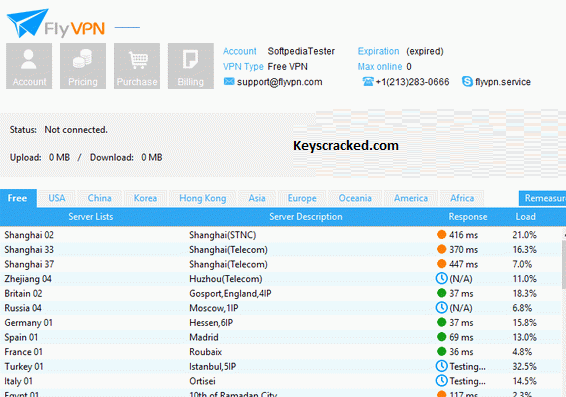The image size is (566, 397).
Task: Sort by Load column header
Action: (x=525, y=217)
